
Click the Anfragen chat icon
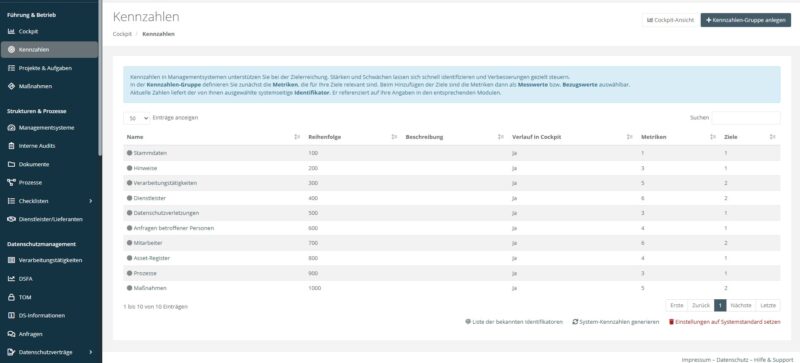pos(11,334)
